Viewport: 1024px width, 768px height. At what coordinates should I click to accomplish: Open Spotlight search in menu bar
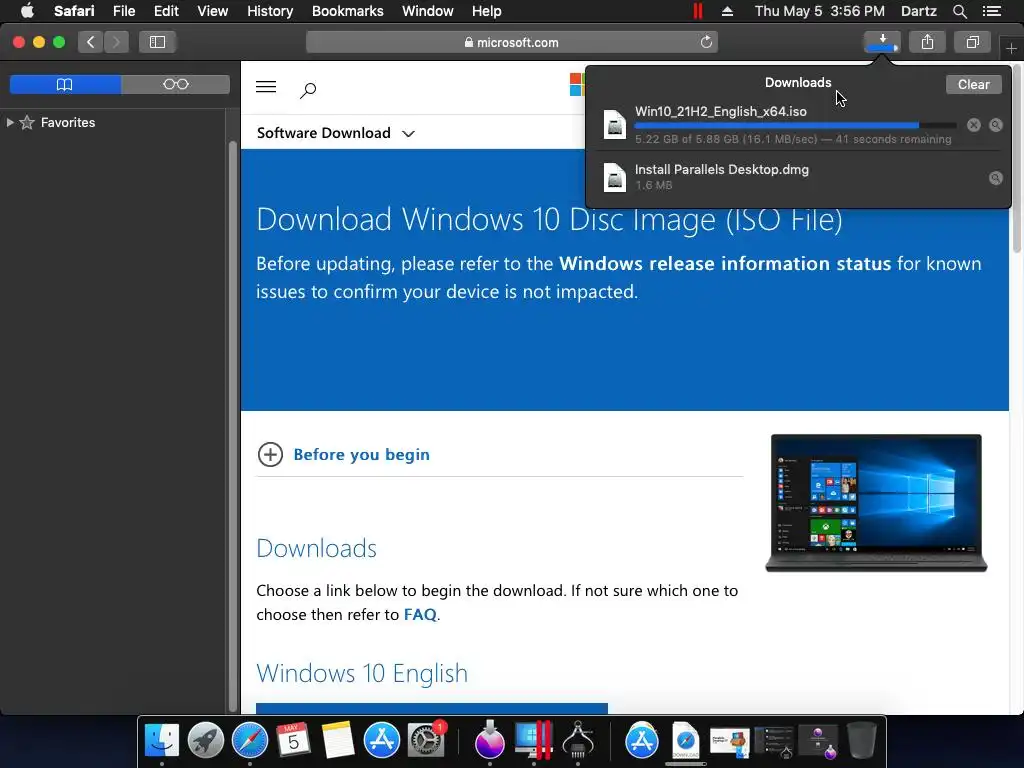pos(959,11)
